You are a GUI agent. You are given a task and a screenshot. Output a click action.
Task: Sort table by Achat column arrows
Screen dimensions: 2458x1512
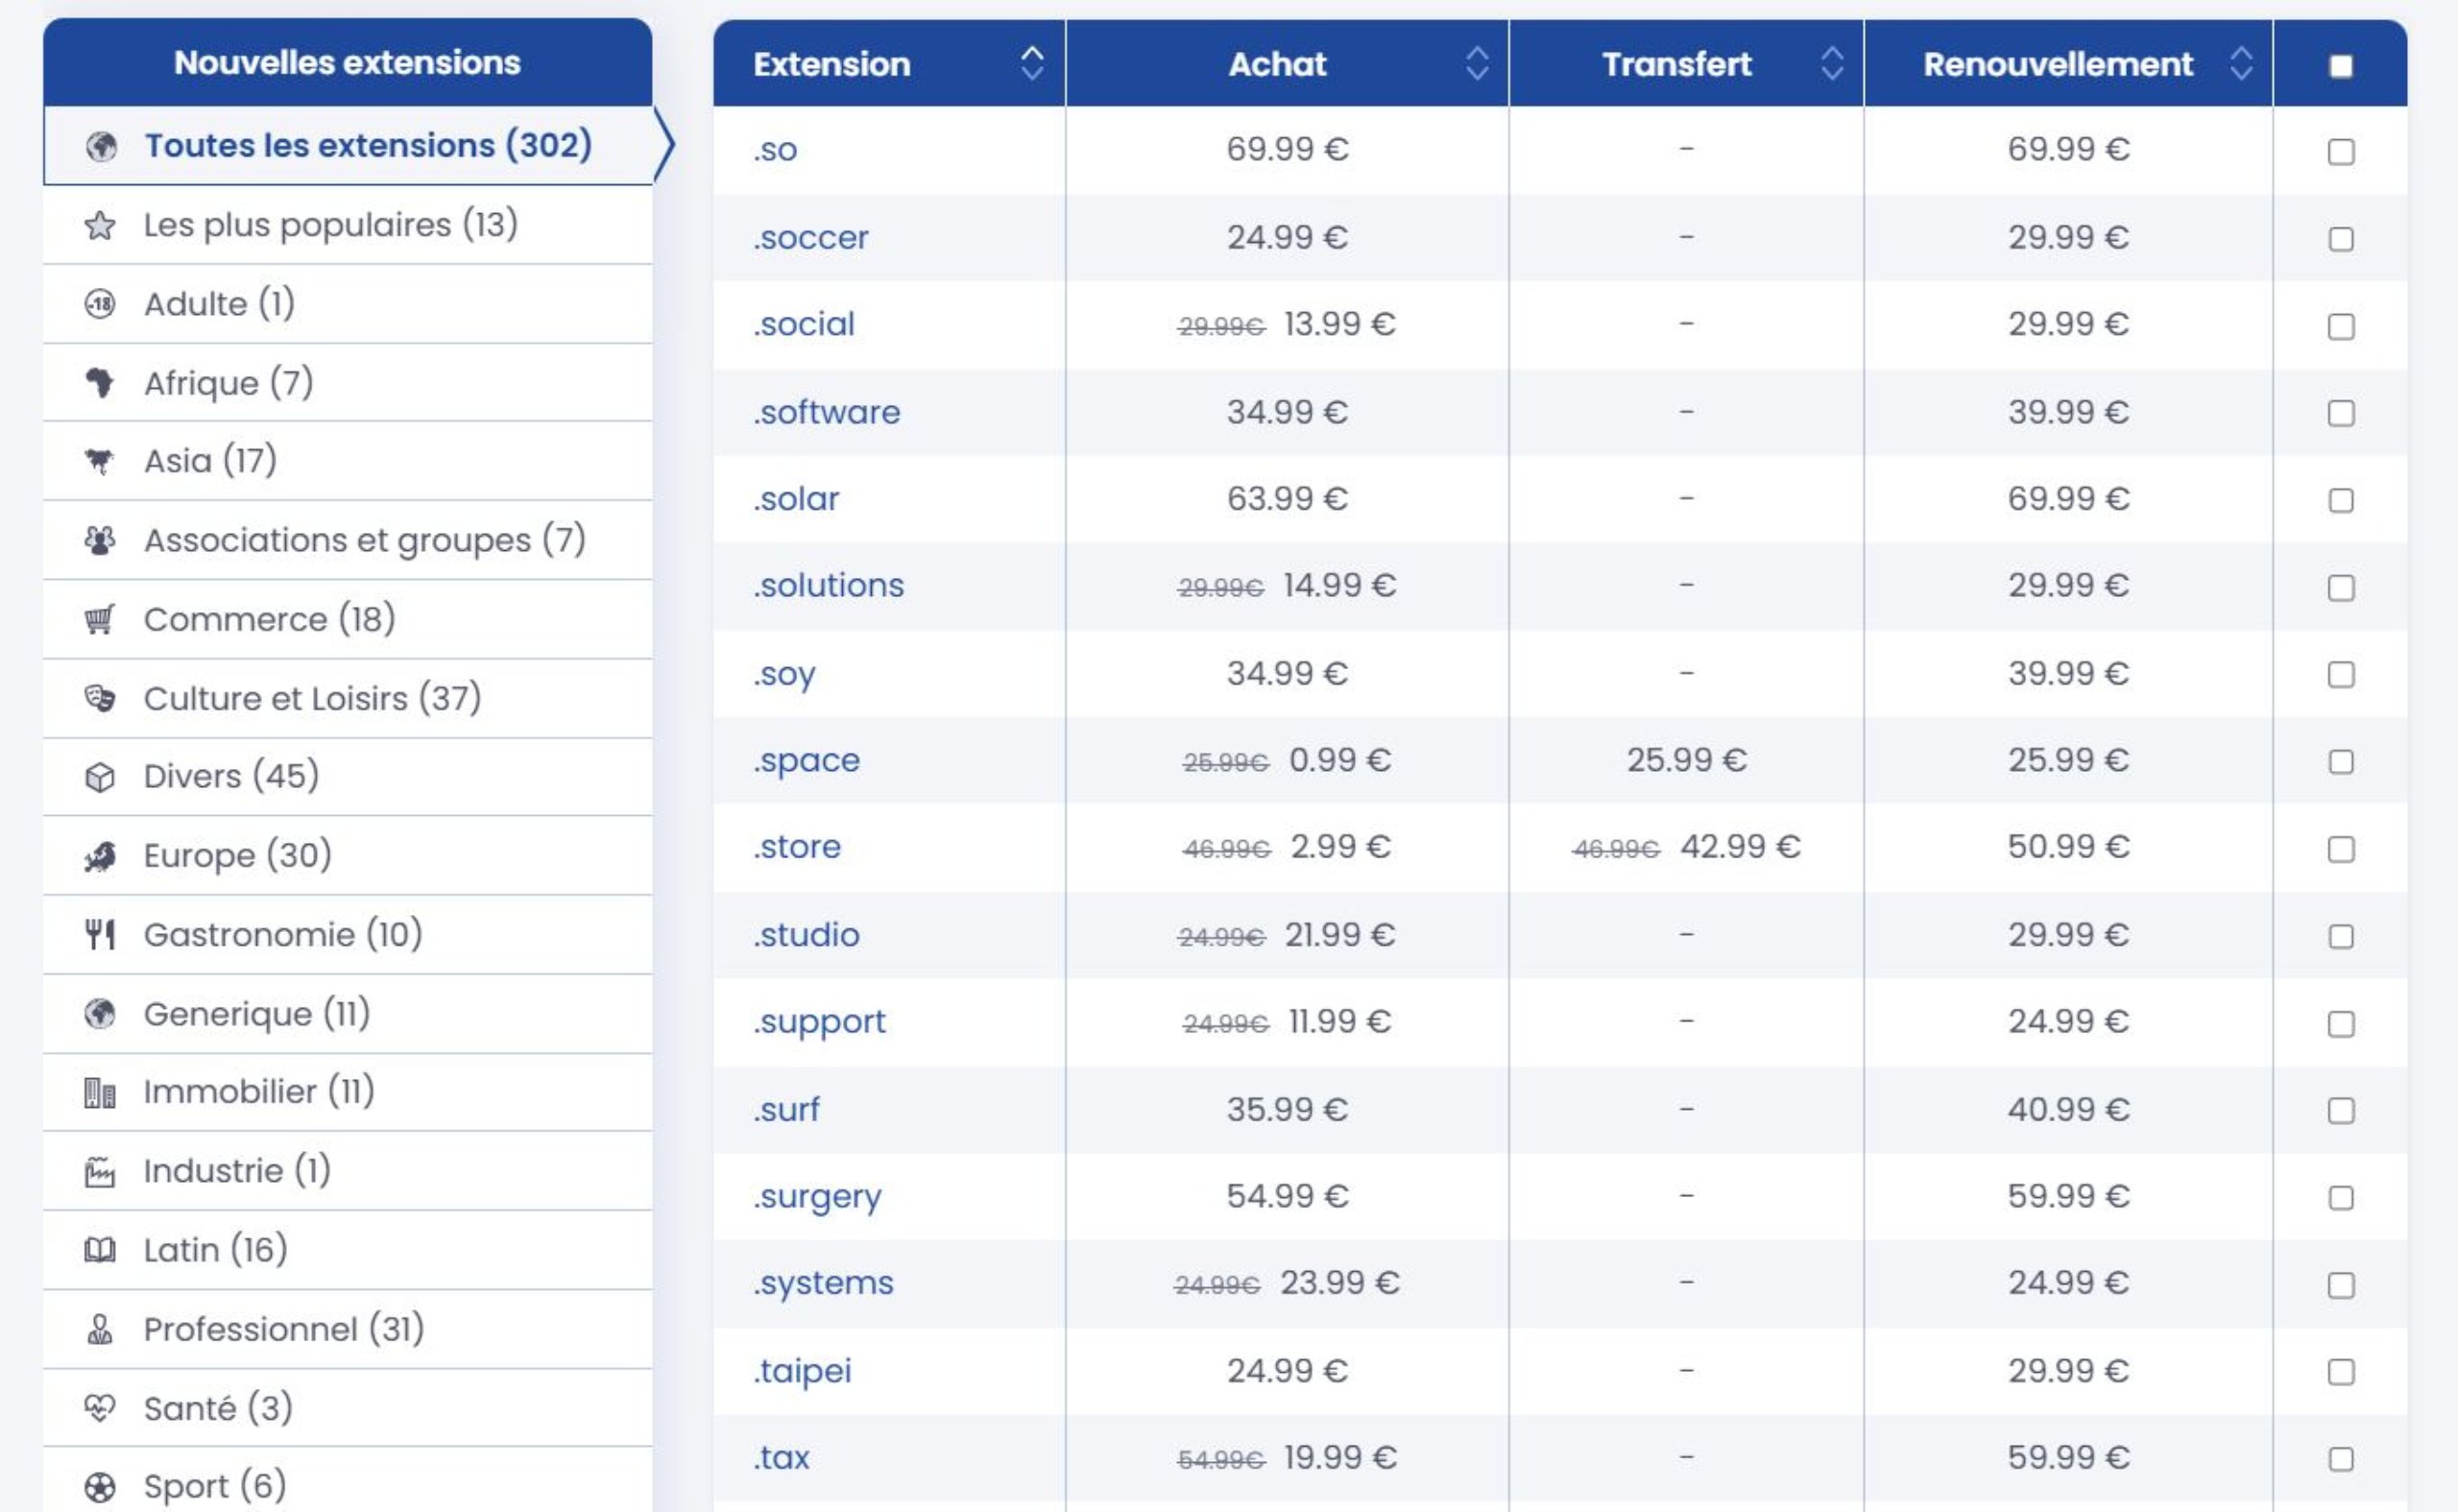click(1477, 63)
